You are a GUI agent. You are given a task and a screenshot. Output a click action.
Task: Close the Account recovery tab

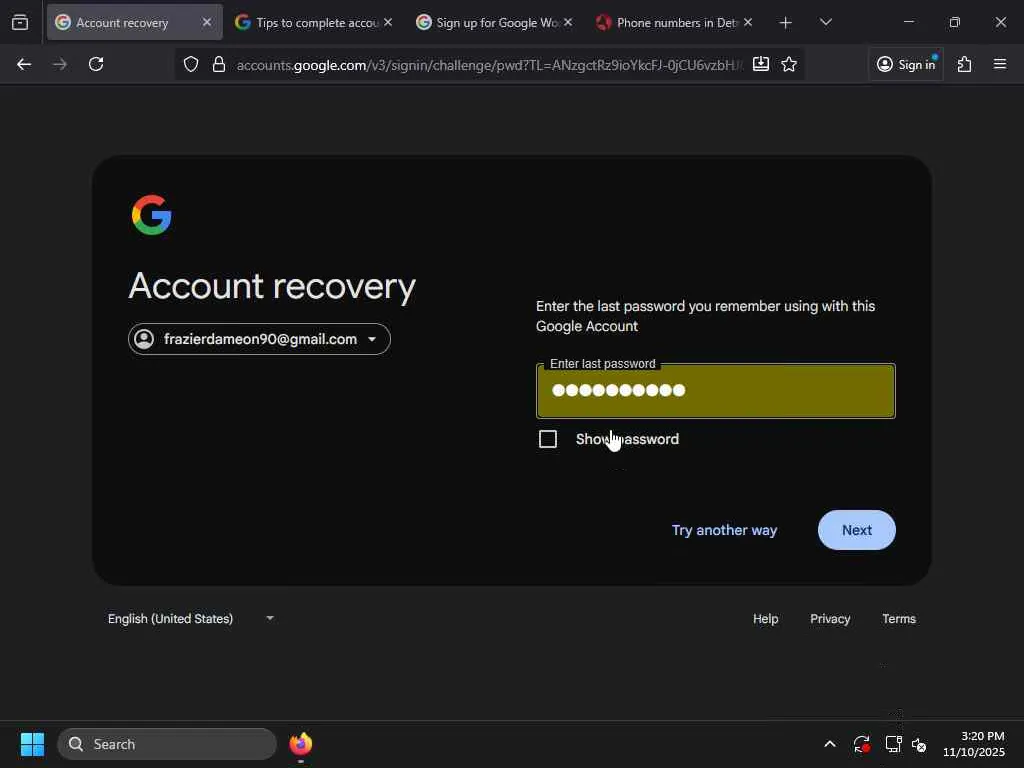tap(207, 22)
